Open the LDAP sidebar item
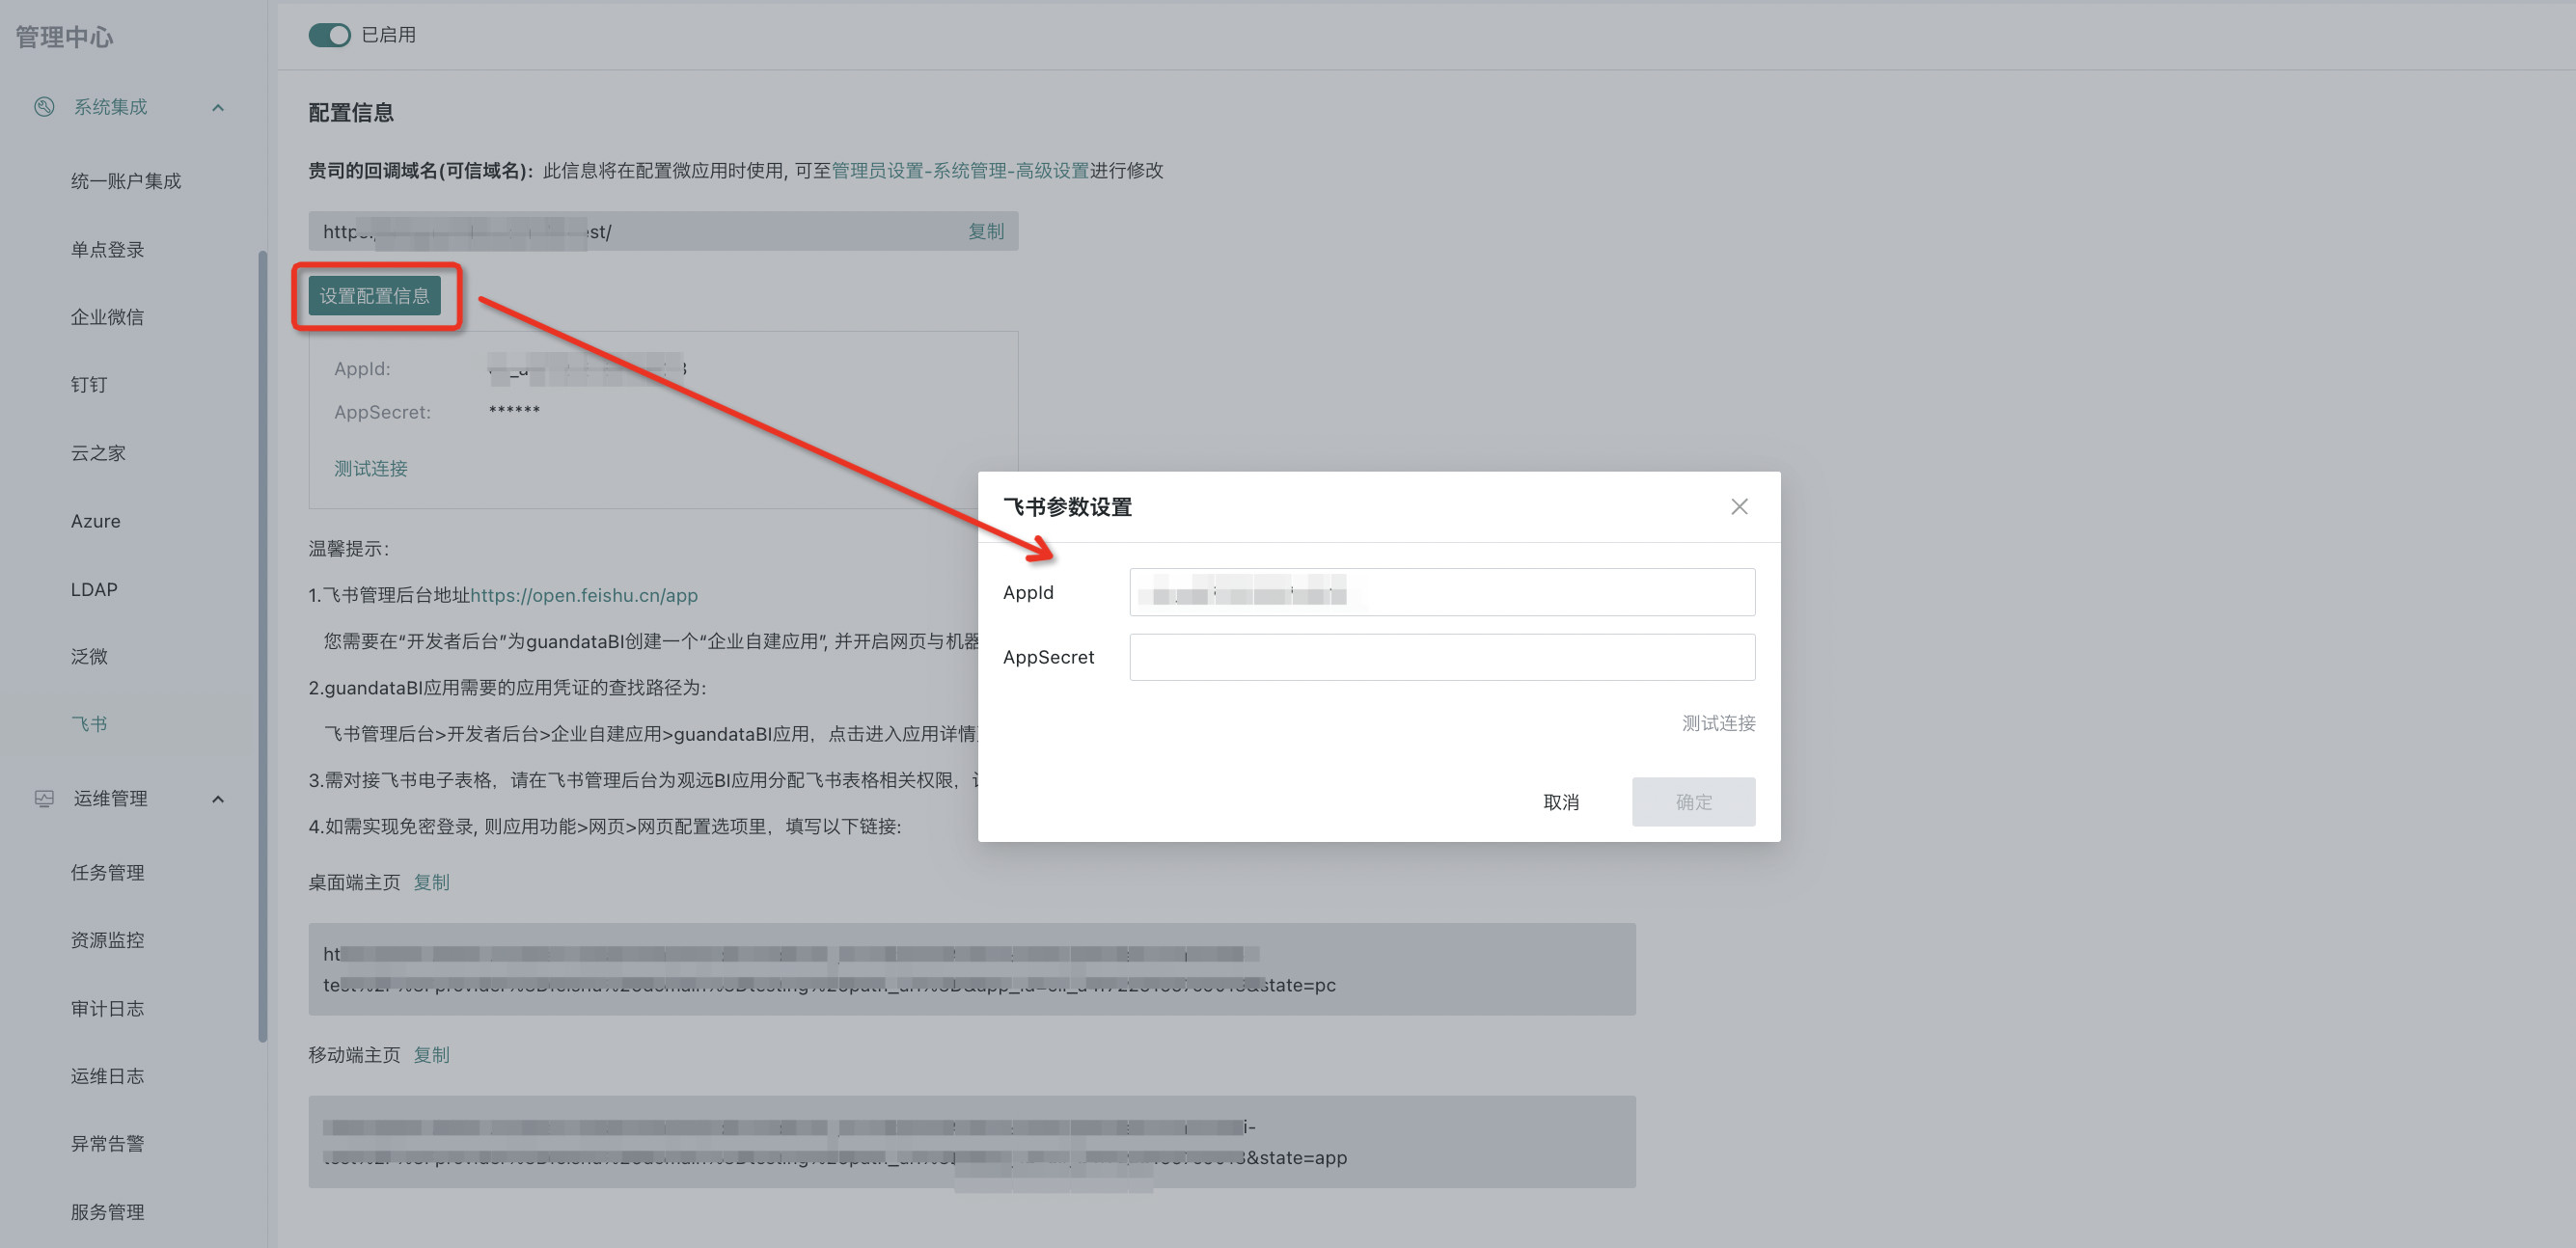 (x=94, y=589)
